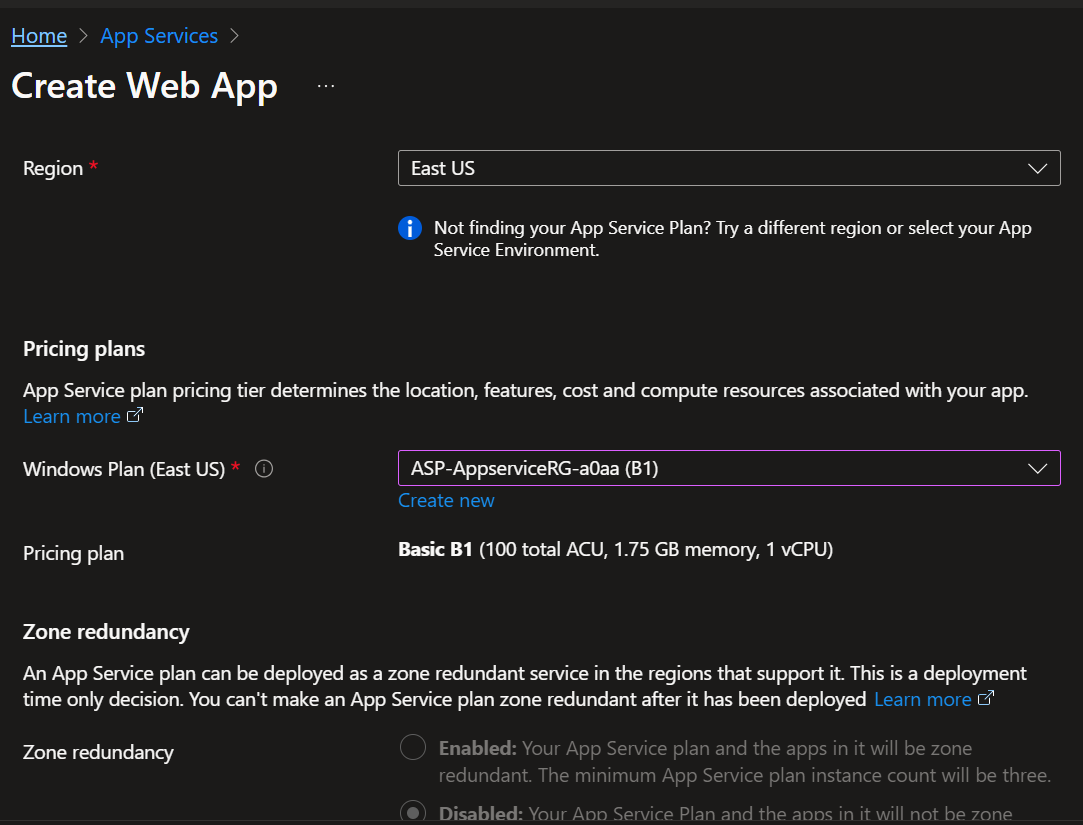
Task: Click the 'Not finding your App Service Plan?' message
Action: click(x=733, y=239)
